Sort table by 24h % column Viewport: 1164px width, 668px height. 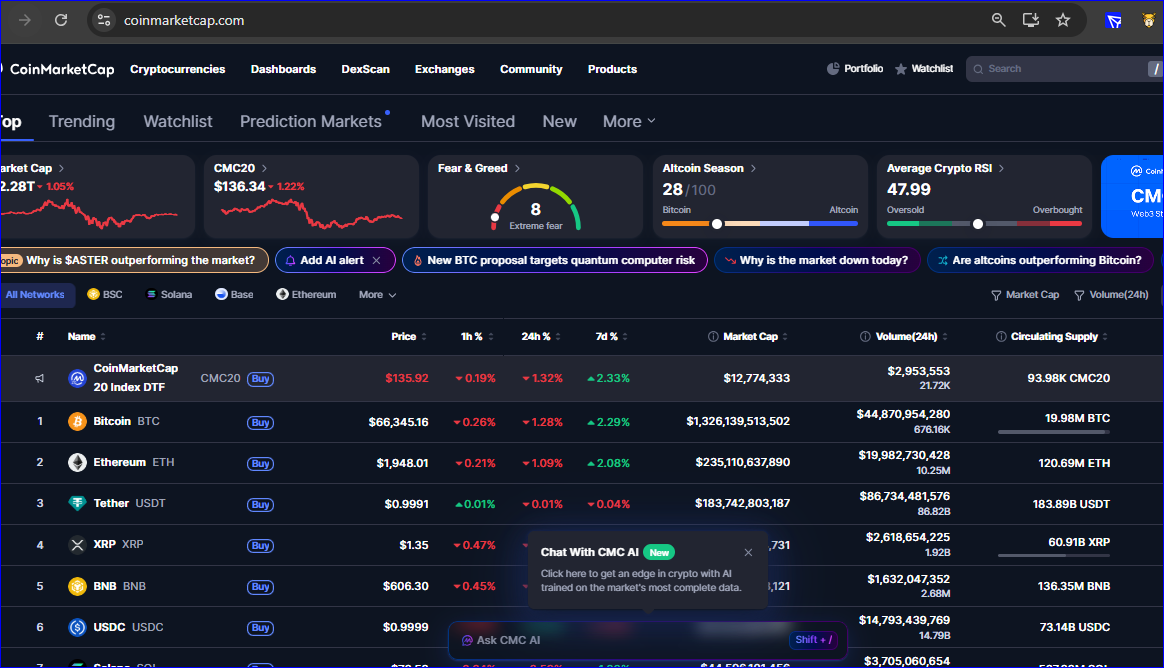point(541,336)
